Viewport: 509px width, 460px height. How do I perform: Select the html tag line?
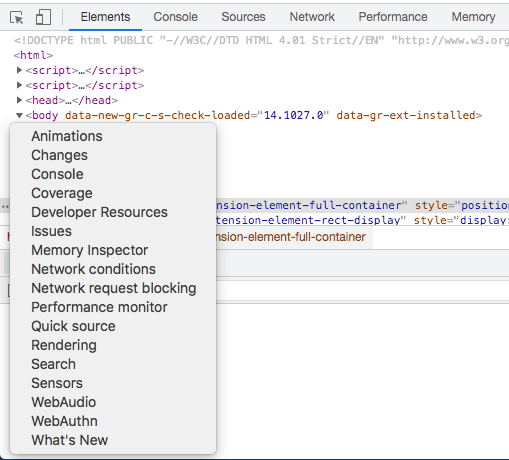(x=33, y=55)
